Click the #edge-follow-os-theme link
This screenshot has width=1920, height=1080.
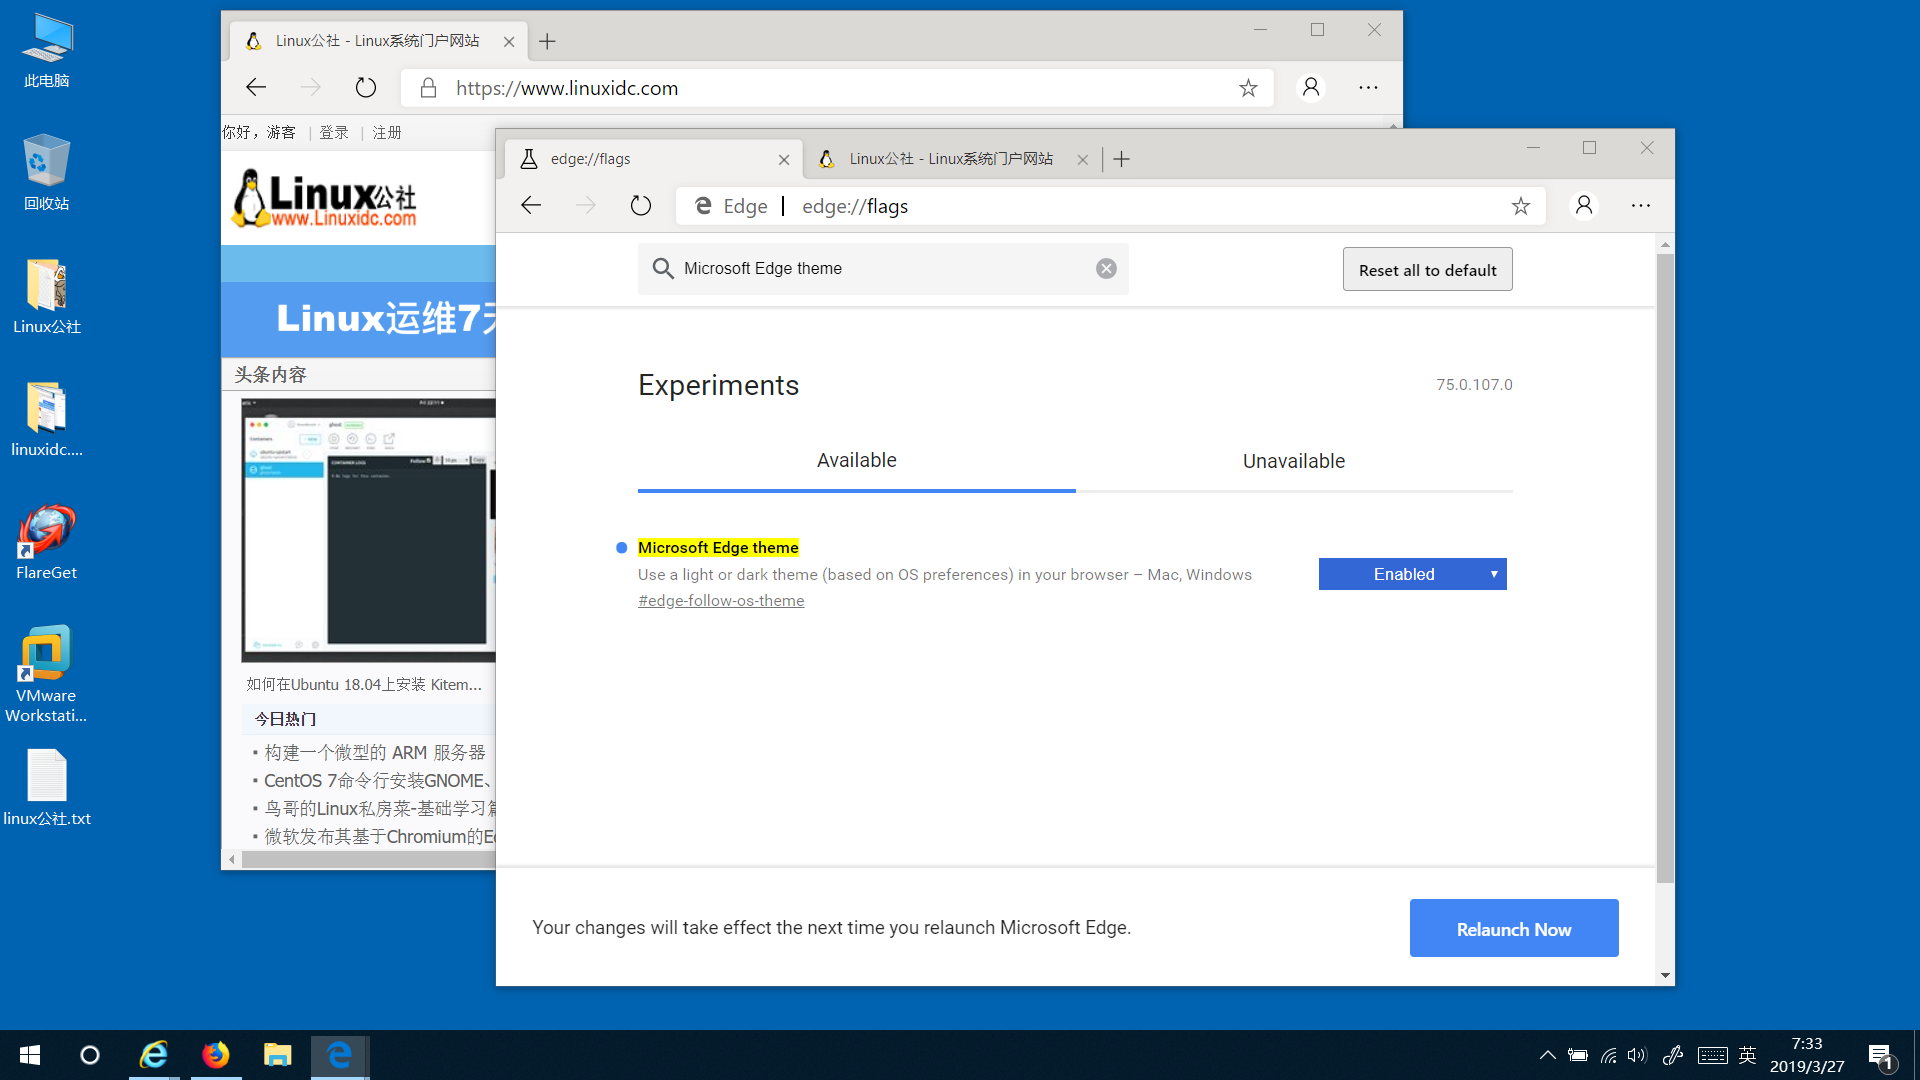click(721, 600)
